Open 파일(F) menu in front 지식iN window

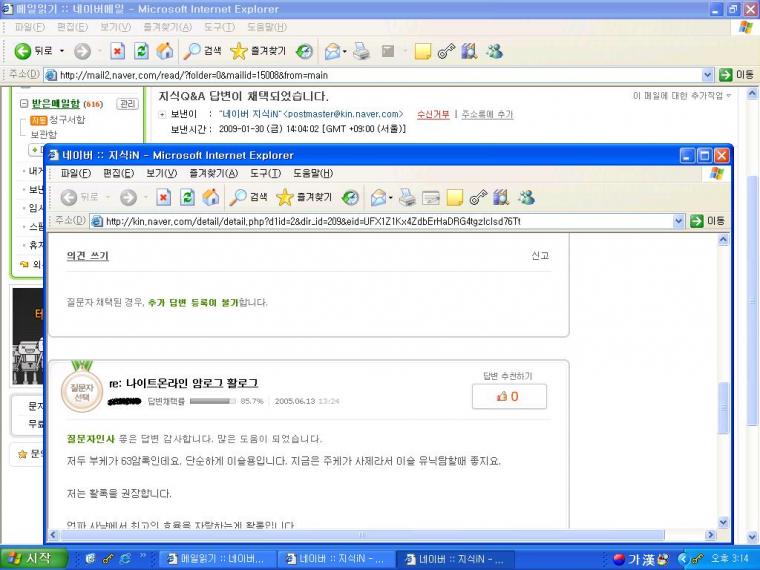point(76,174)
